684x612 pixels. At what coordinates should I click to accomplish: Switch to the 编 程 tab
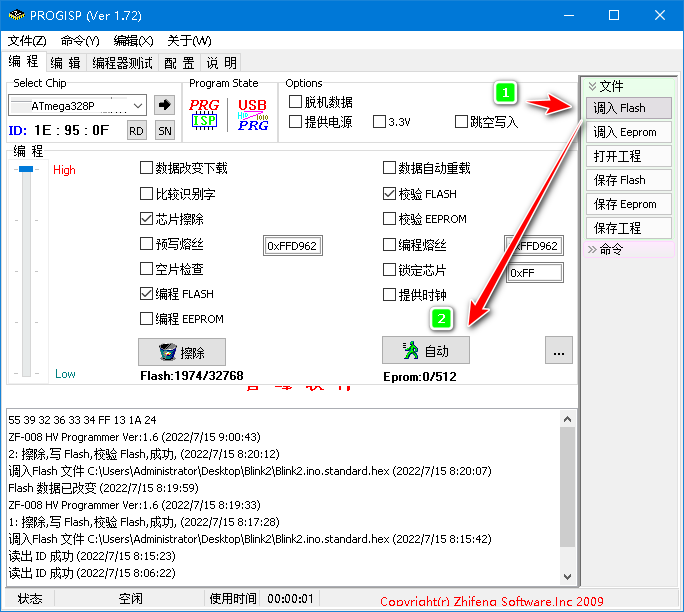(x=24, y=62)
